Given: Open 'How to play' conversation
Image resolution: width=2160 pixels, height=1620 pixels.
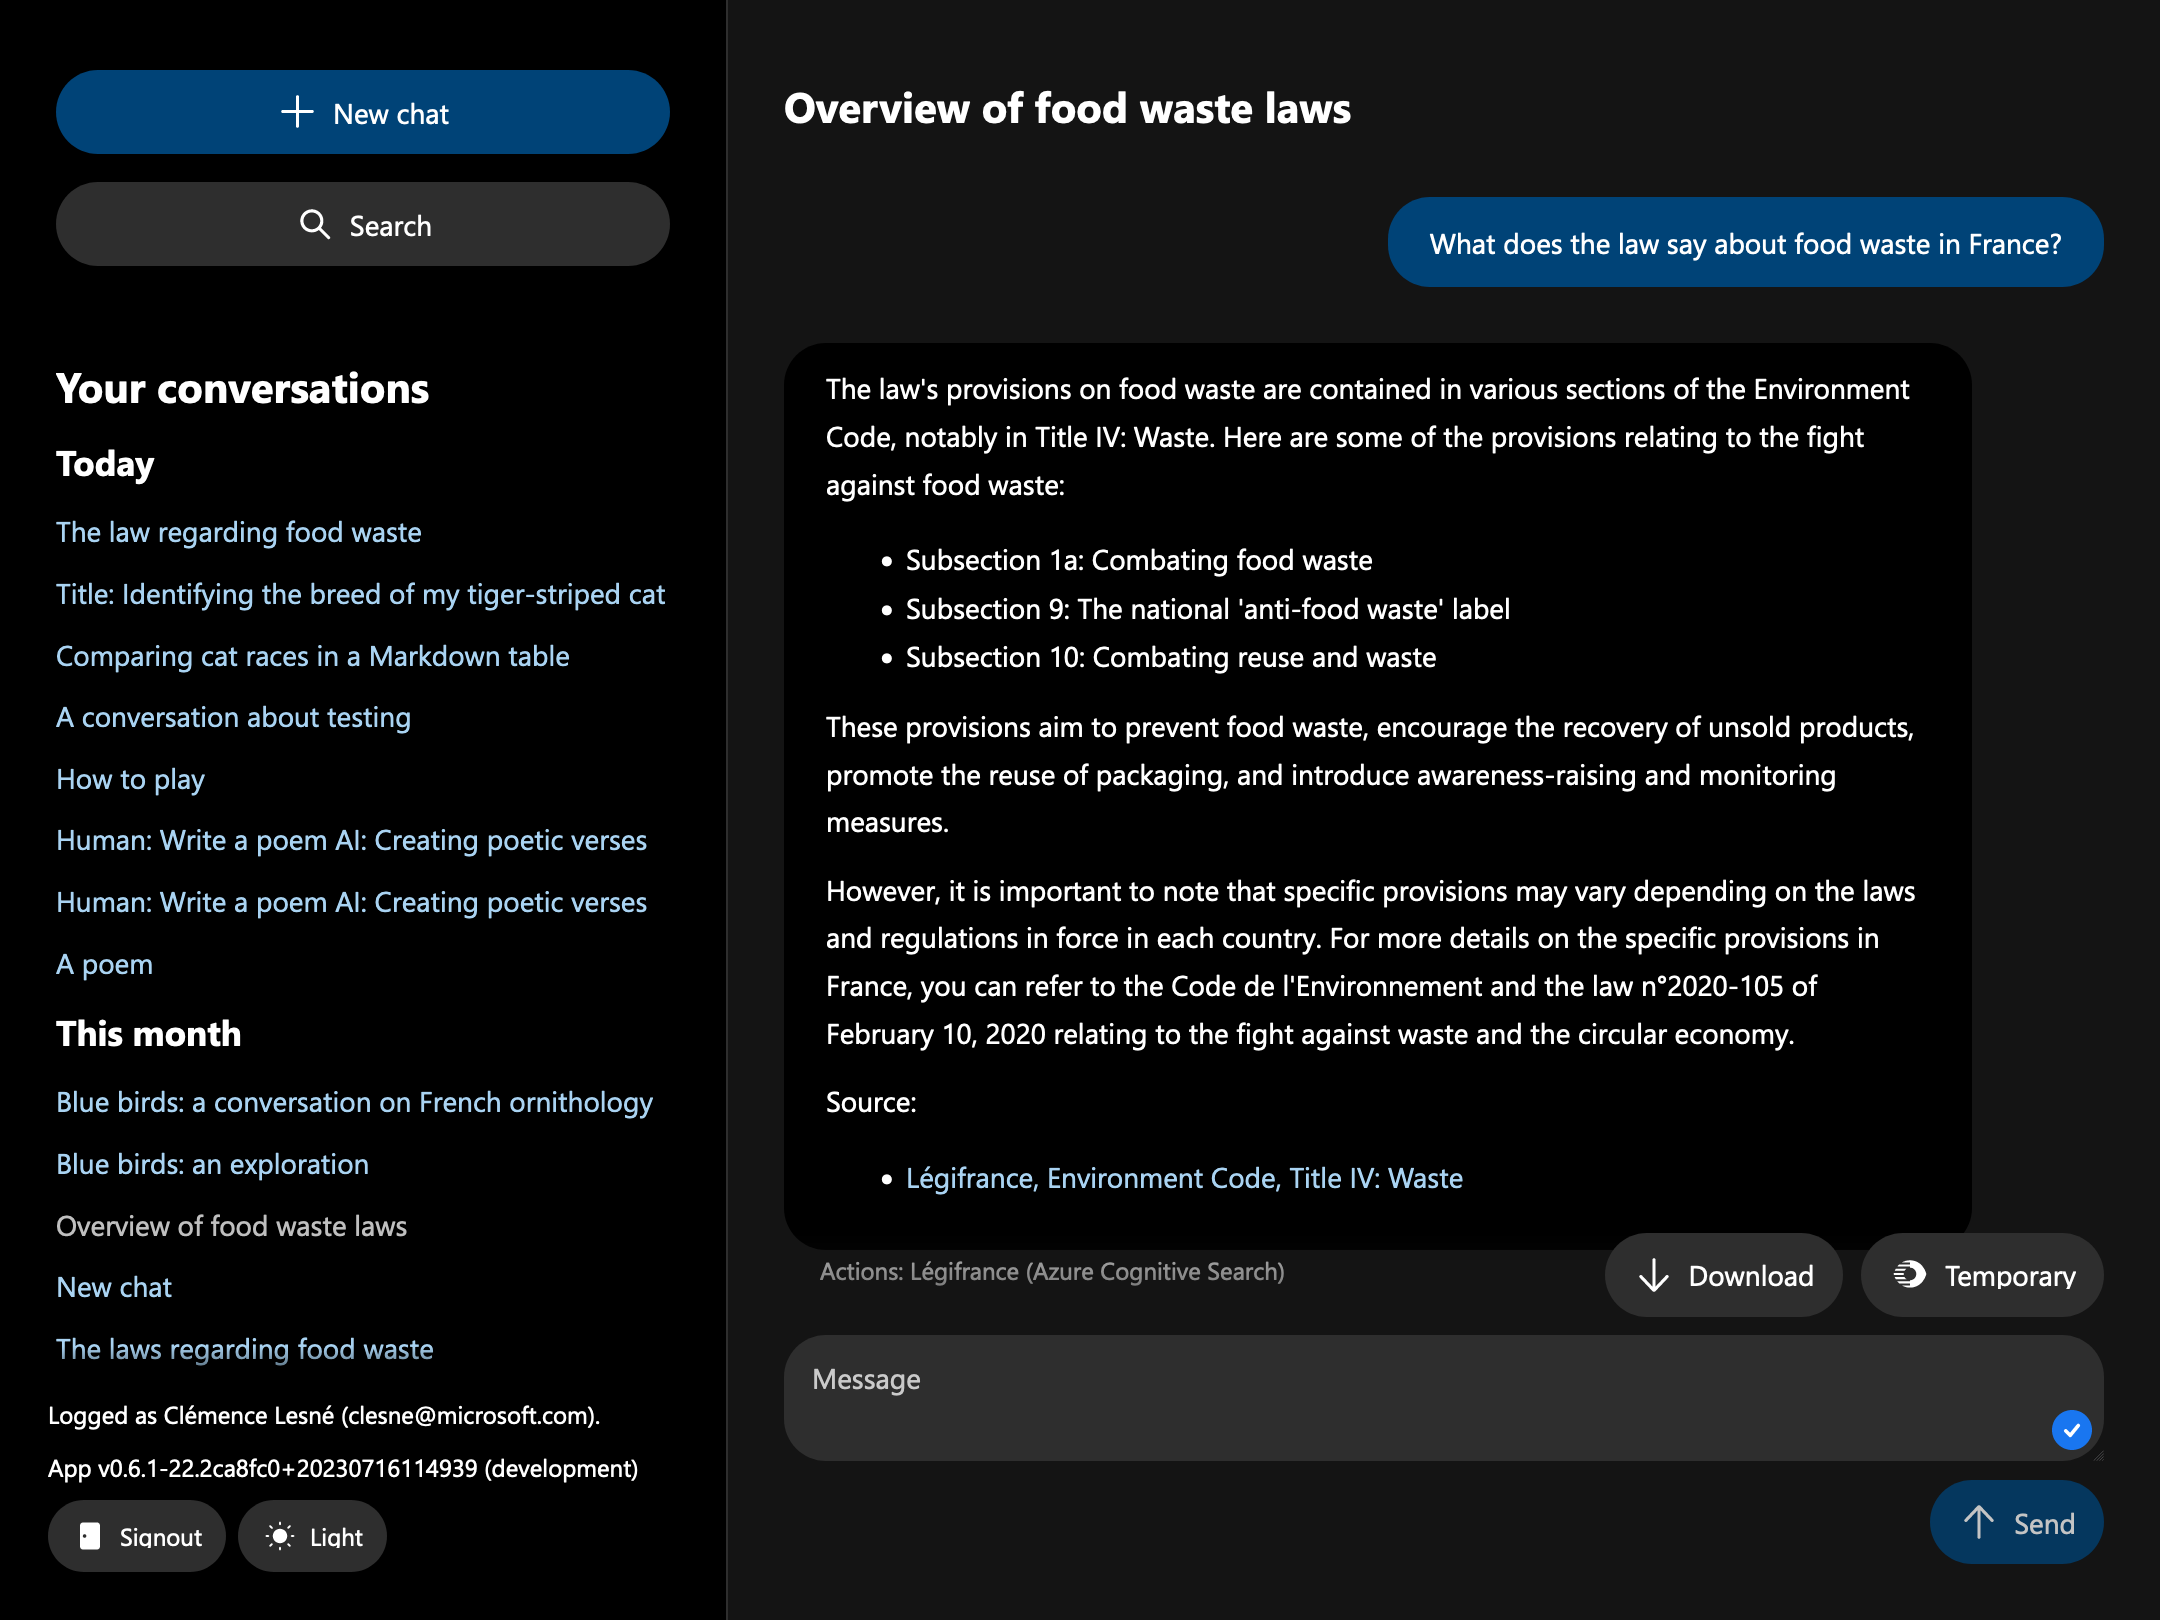Looking at the screenshot, I should [x=130, y=779].
